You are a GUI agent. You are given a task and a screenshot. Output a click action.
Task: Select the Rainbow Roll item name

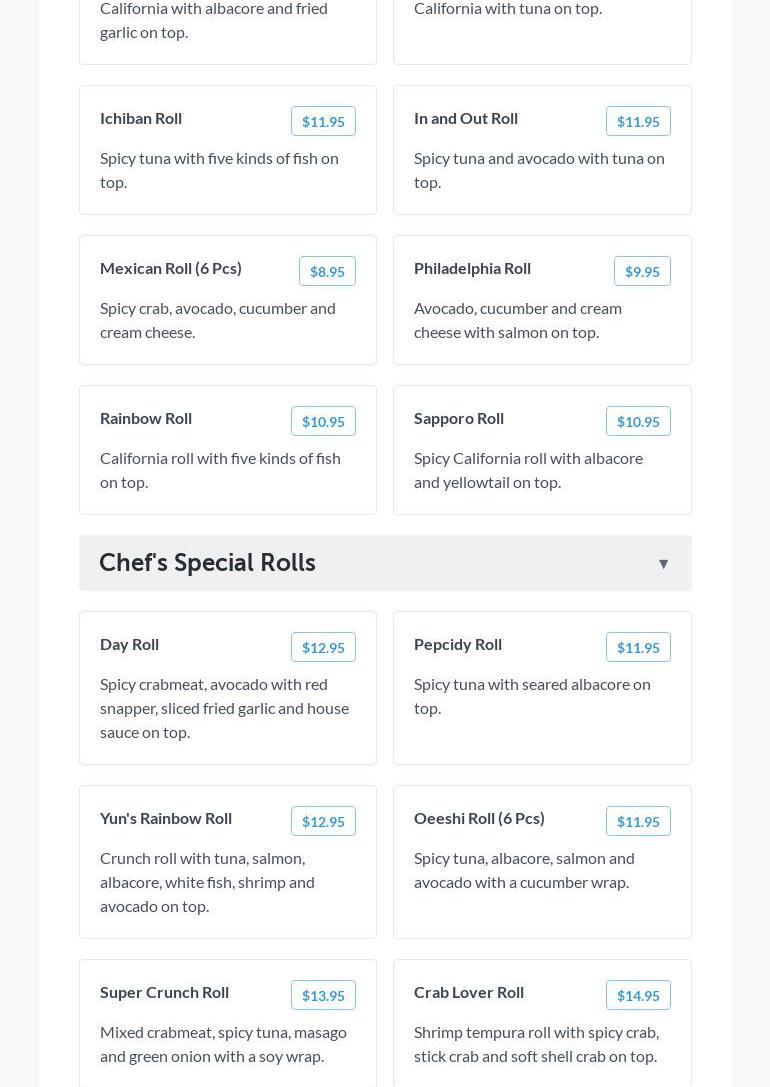pos(146,418)
